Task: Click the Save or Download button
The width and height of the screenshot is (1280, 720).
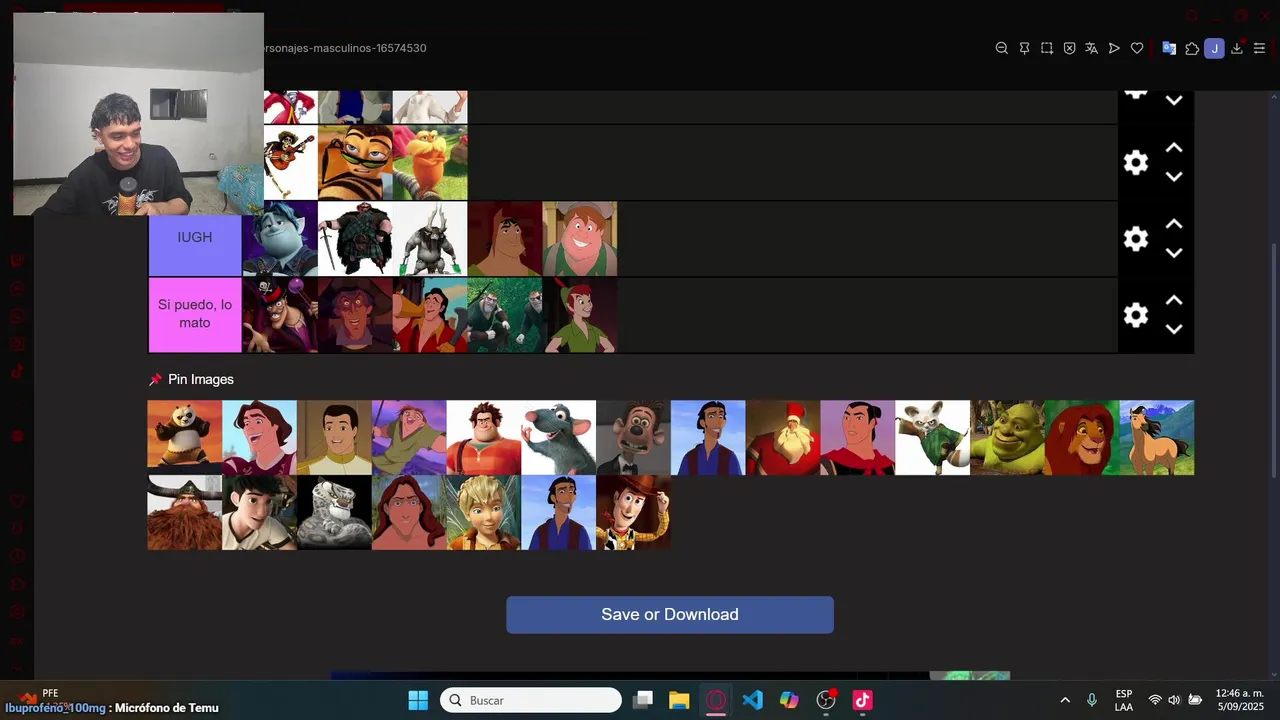Action: click(670, 615)
